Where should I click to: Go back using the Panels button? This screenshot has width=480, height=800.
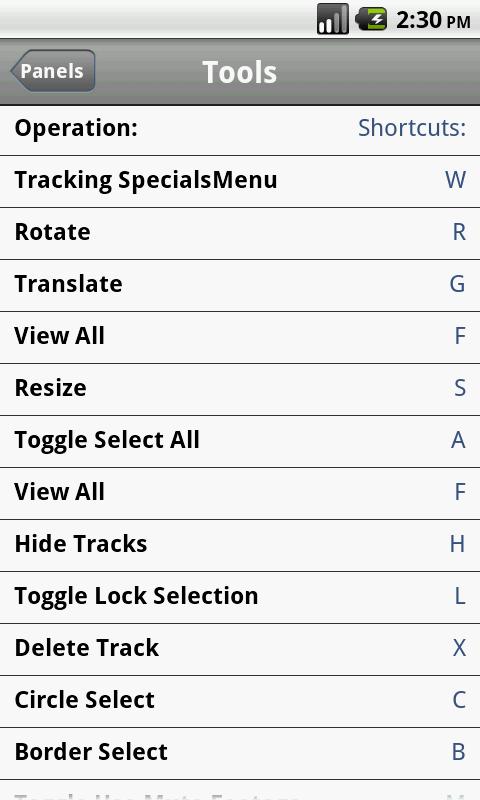pos(53,71)
